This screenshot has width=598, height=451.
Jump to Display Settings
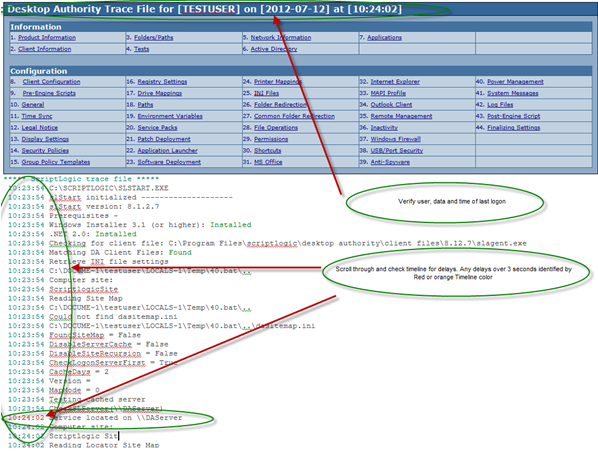(45, 139)
